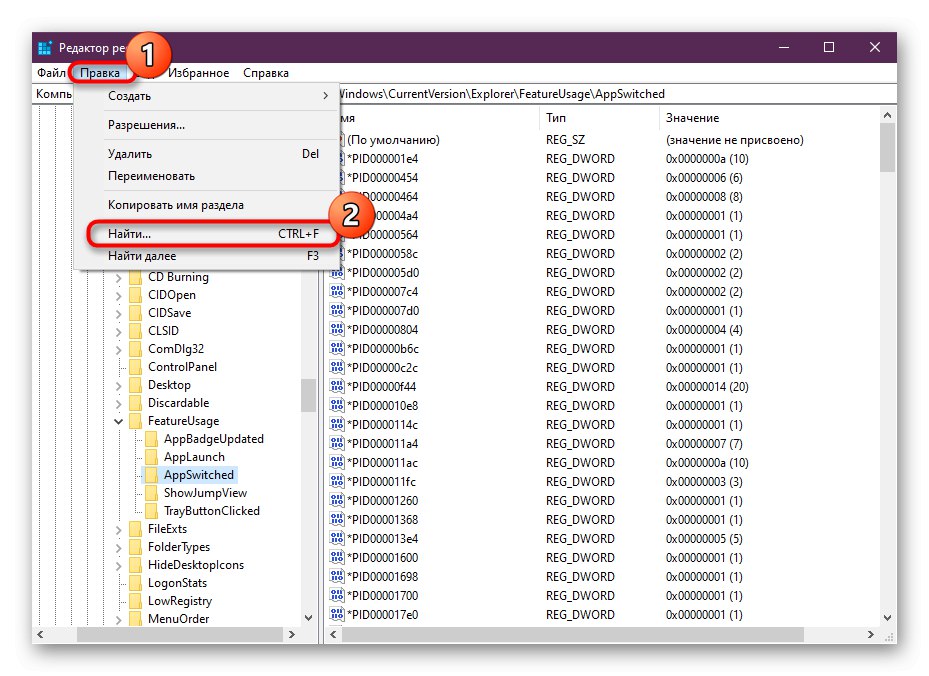Select the LowRegistry key

(x=180, y=601)
